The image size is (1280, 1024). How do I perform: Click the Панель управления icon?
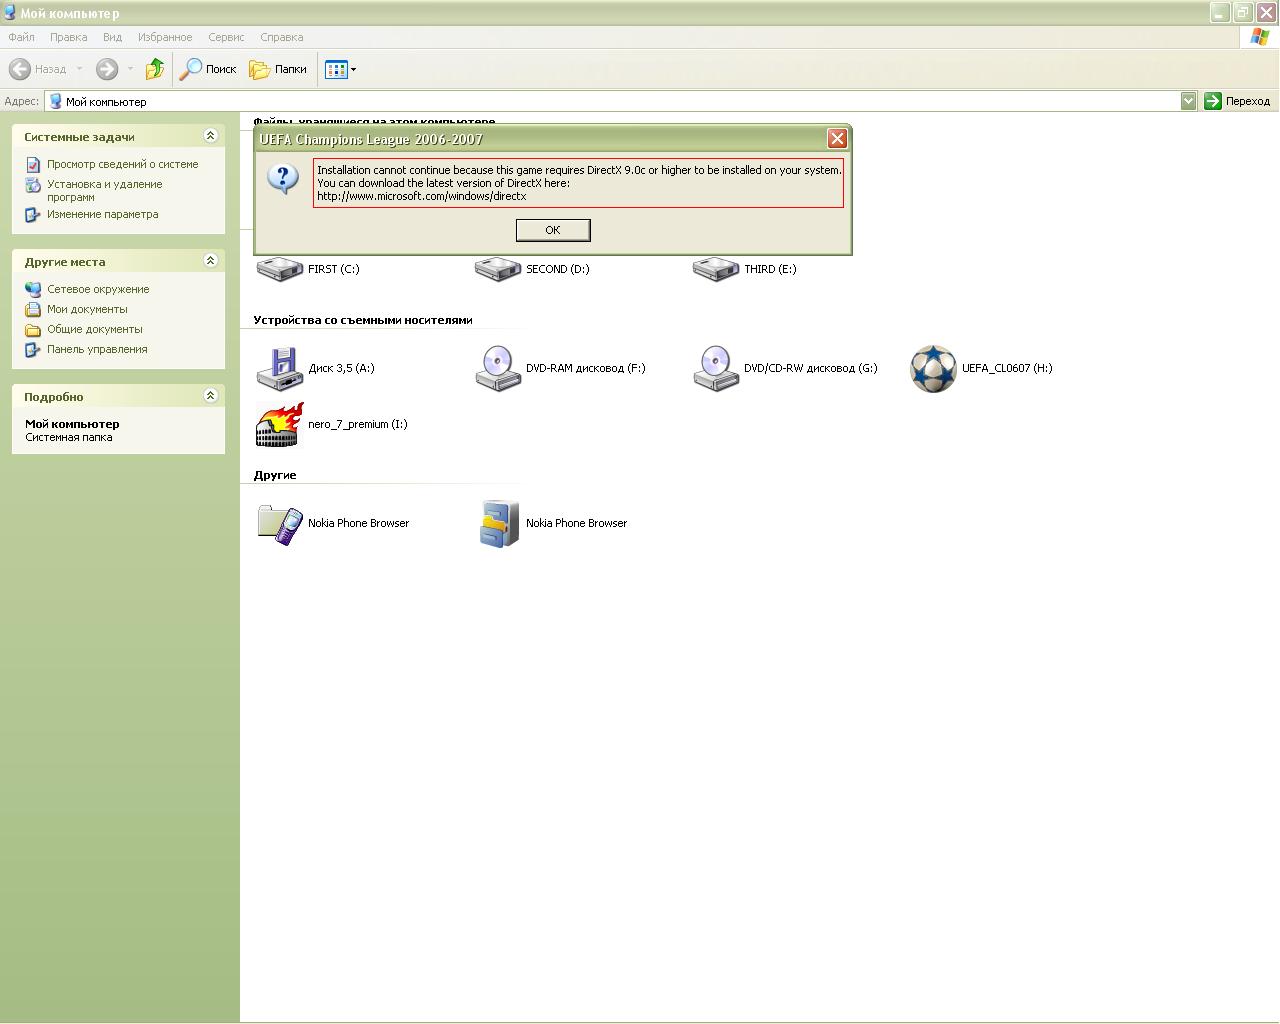click(x=33, y=349)
